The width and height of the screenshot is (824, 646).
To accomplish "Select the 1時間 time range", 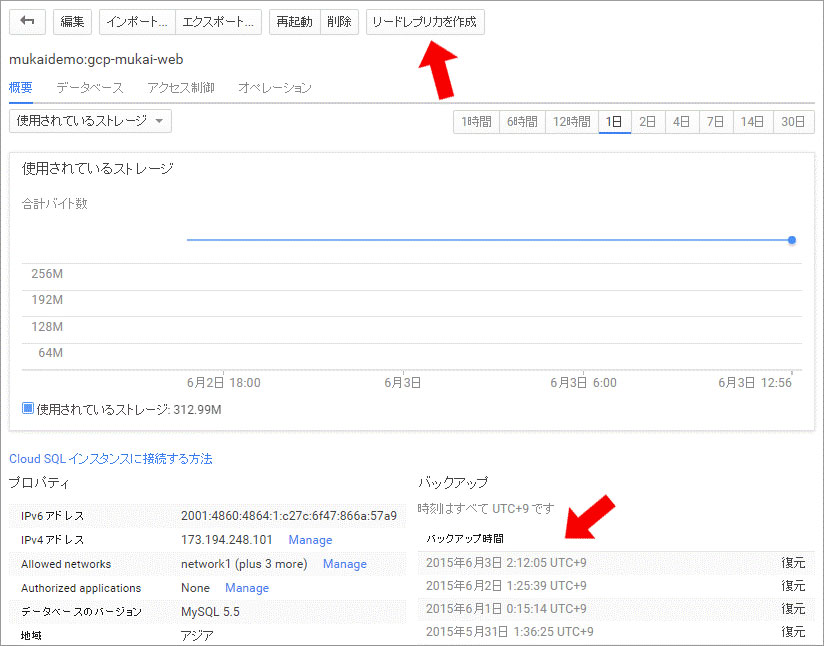I will point(477,122).
